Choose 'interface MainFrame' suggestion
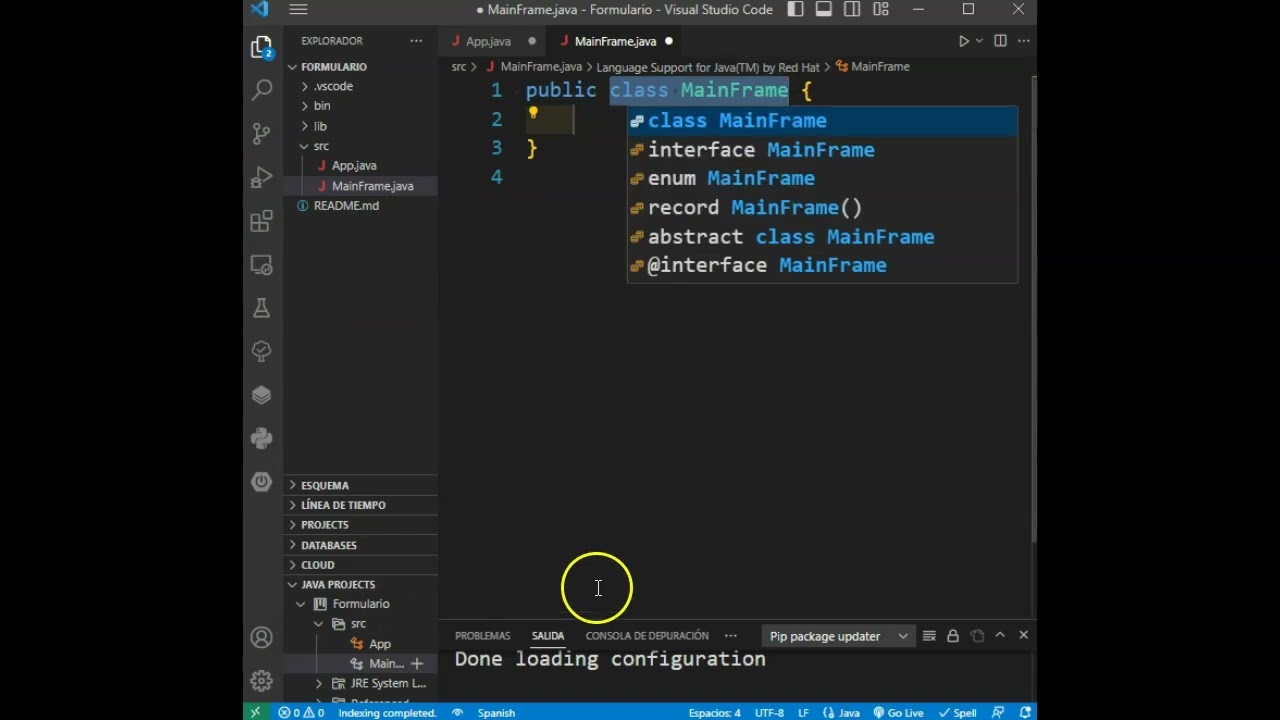 (822, 150)
